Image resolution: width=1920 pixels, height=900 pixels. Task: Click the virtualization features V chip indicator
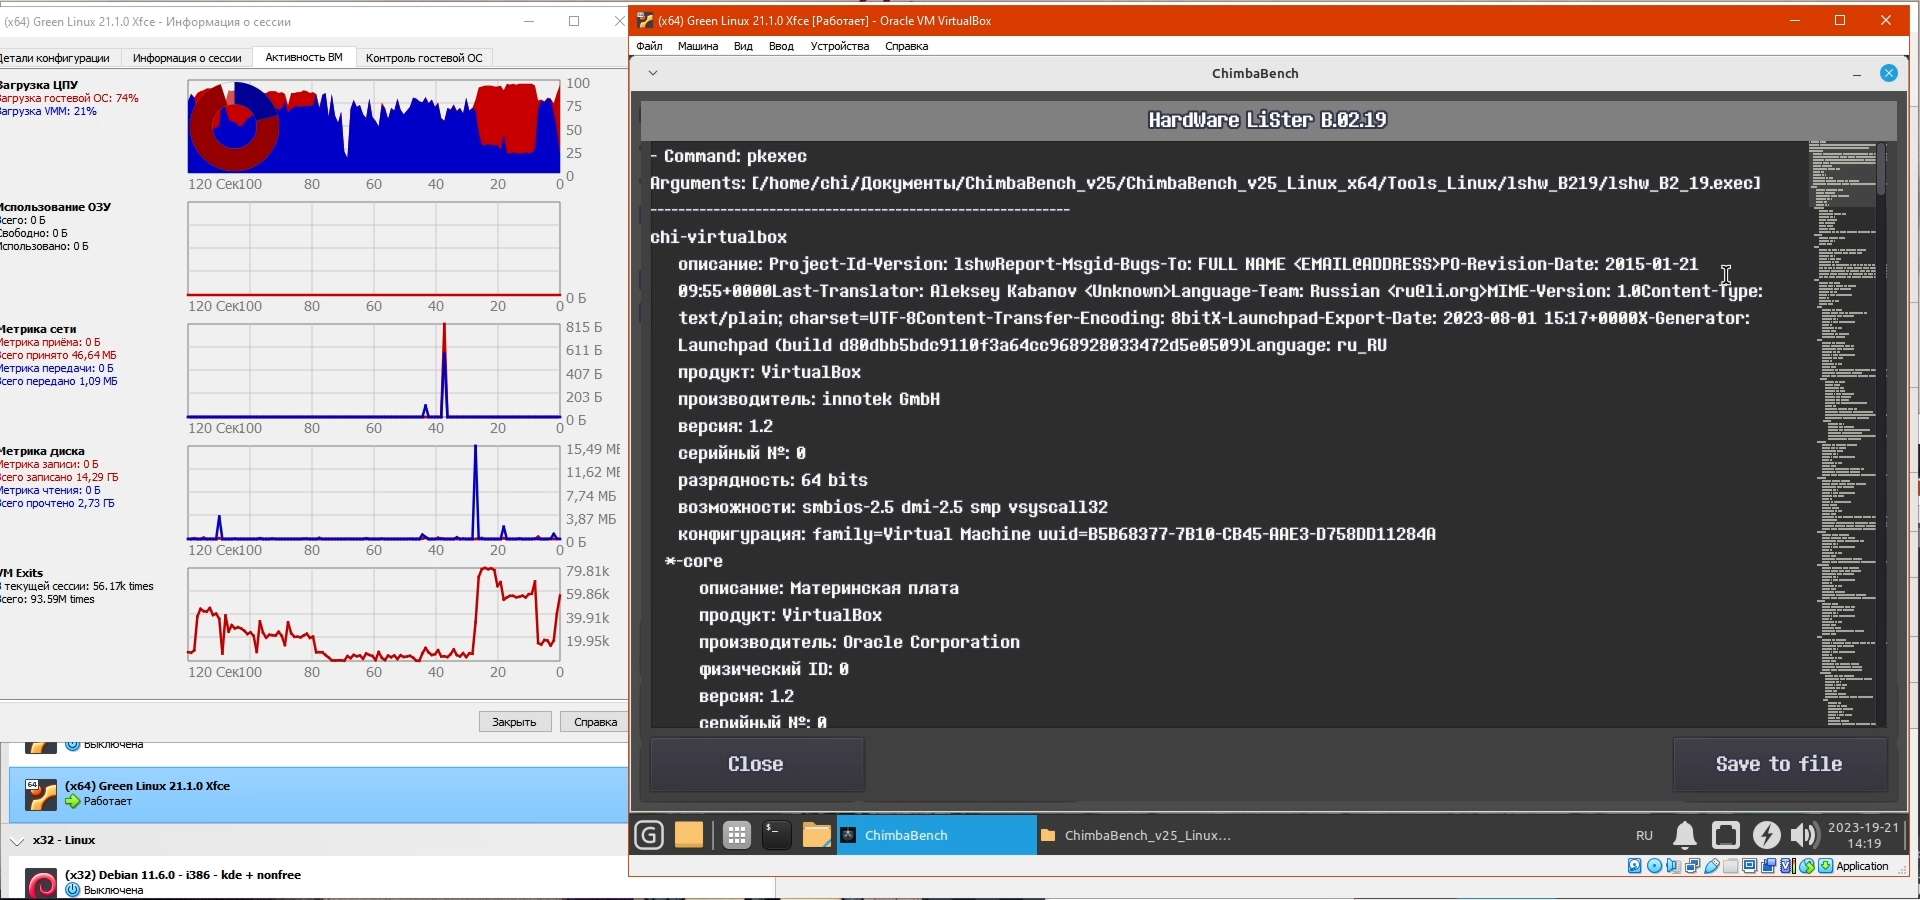click(x=1788, y=866)
